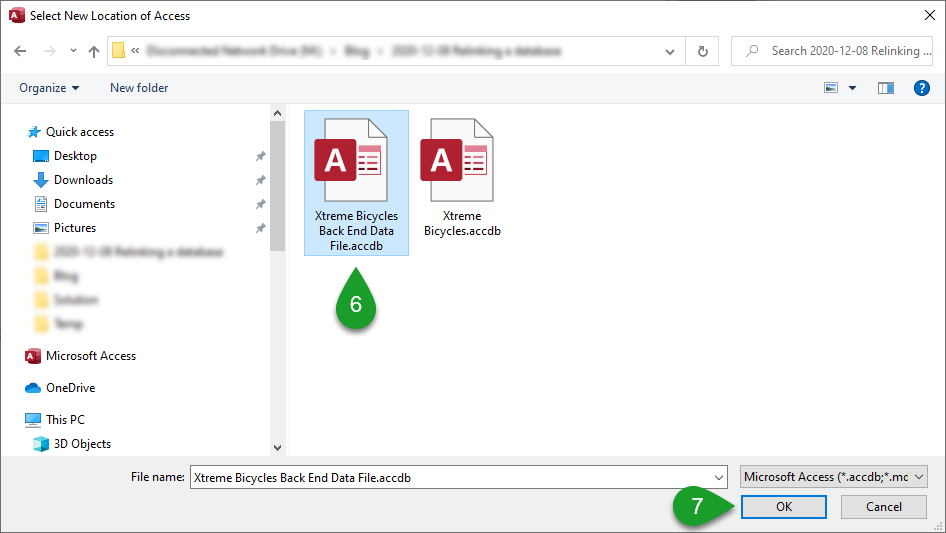
Task: Open Documents in navigation pane
Action: click(84, 204)
